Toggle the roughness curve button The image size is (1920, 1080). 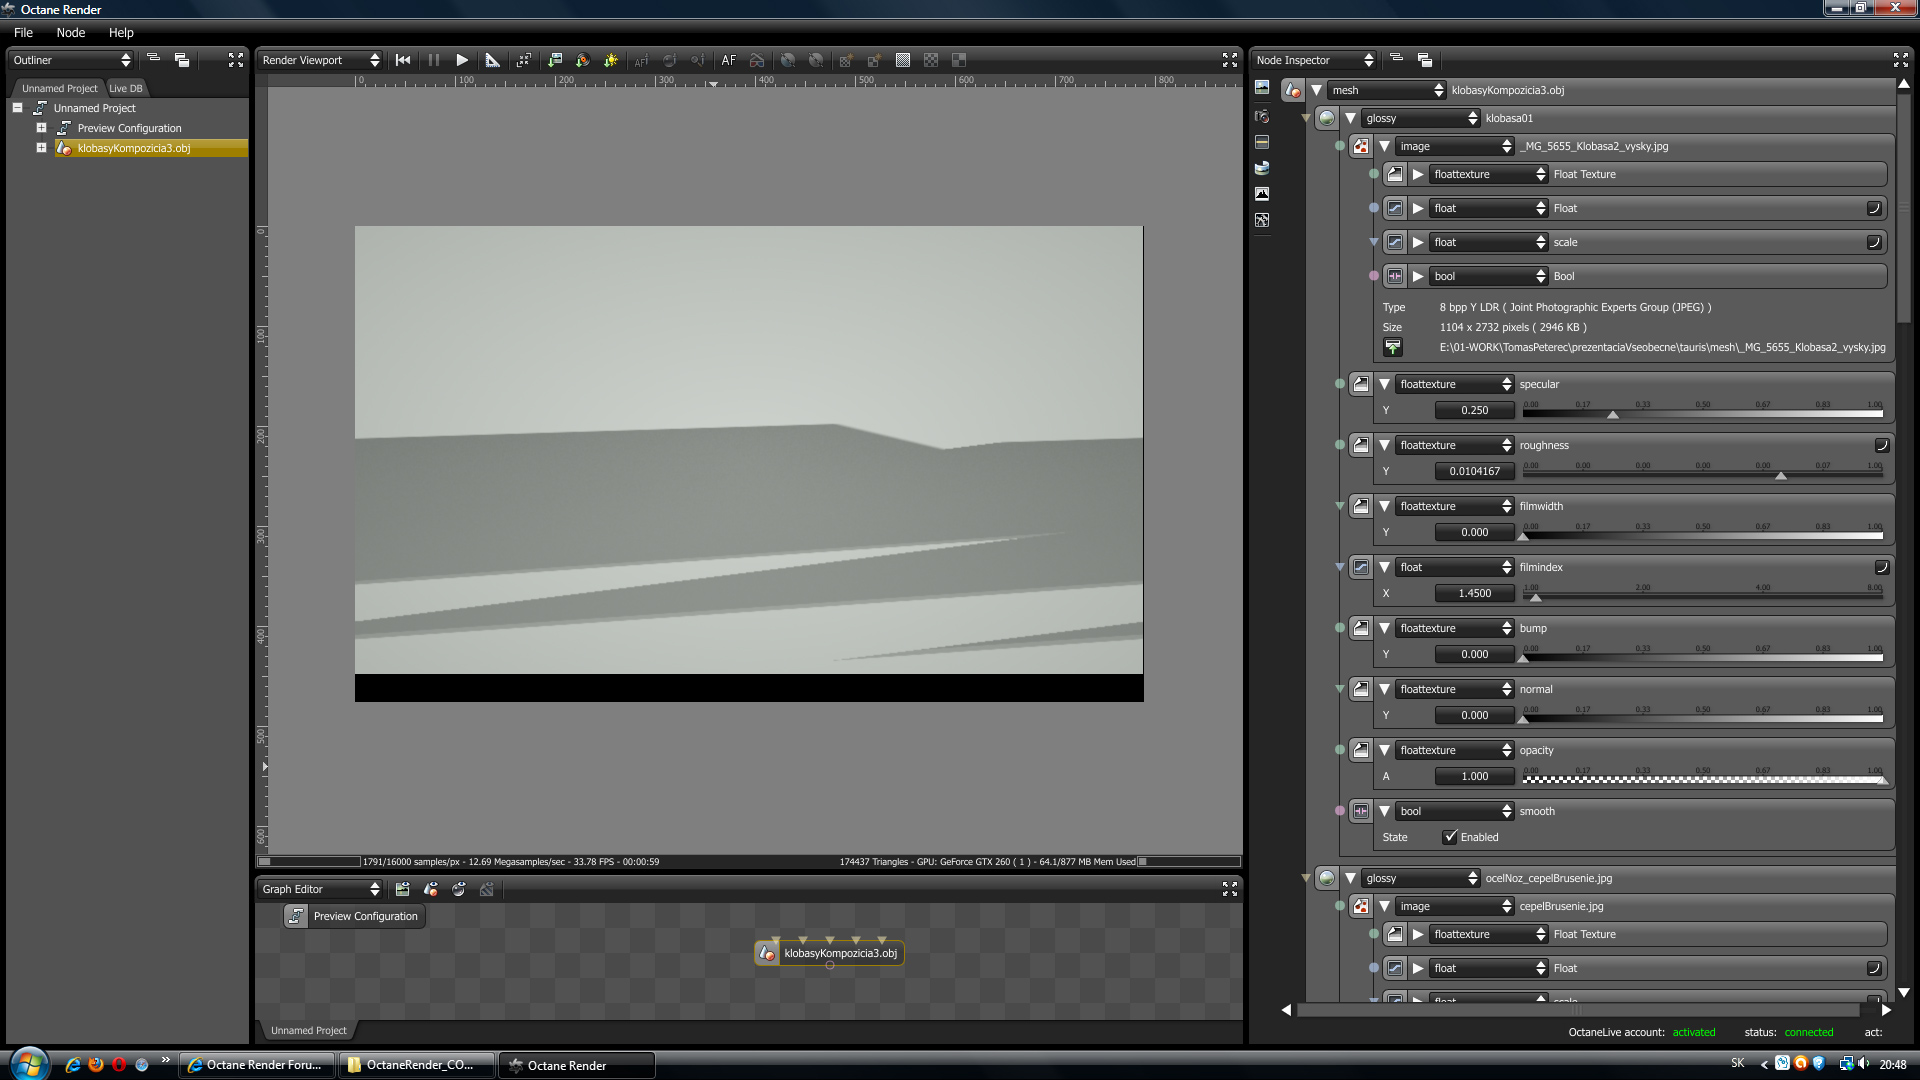pos(1881,445)
